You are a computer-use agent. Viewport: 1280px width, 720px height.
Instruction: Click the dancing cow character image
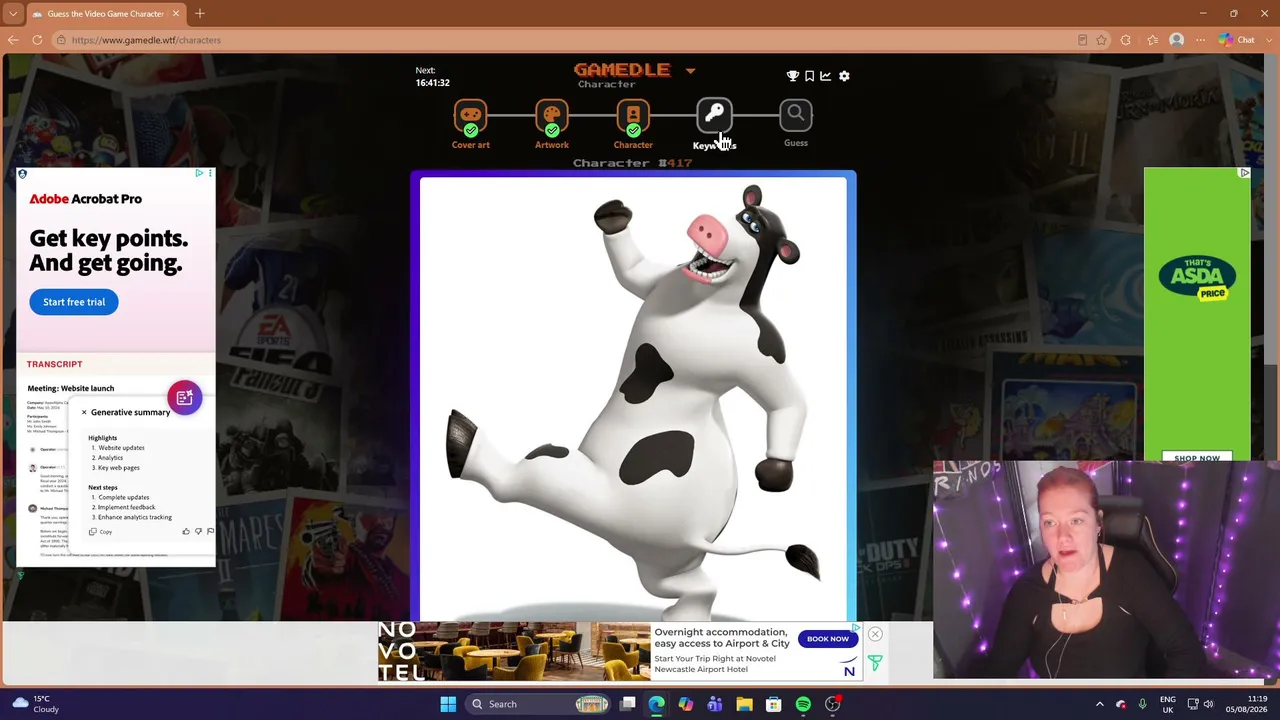[633, 399]
